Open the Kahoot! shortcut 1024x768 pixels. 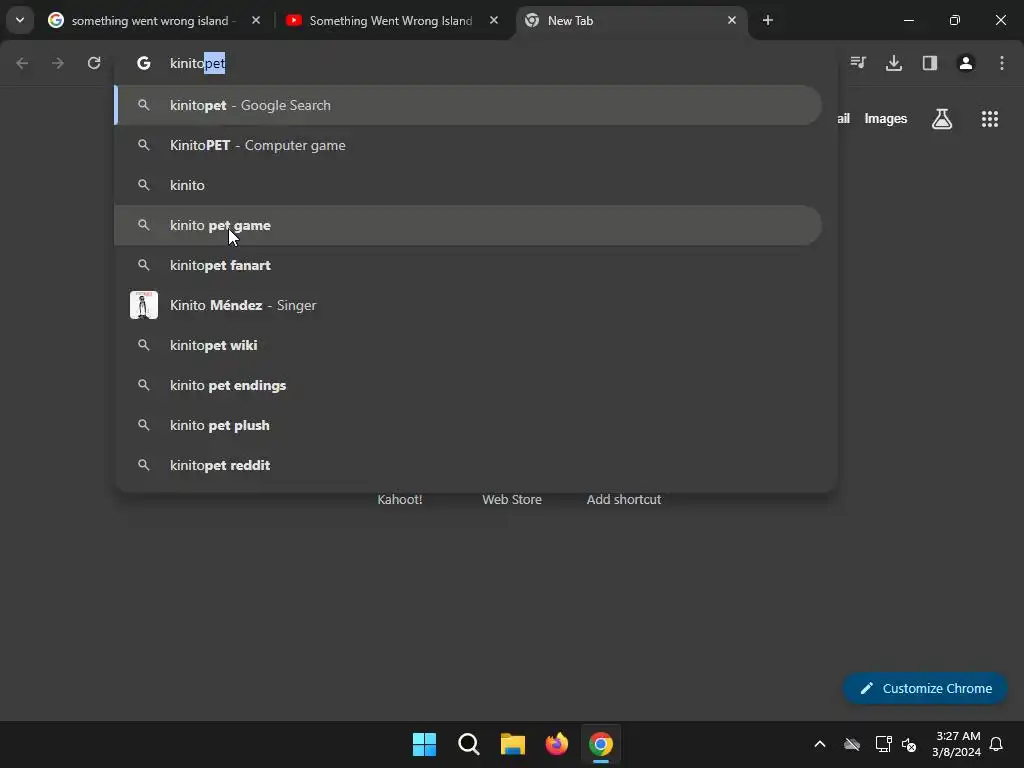tap(400, 500)
